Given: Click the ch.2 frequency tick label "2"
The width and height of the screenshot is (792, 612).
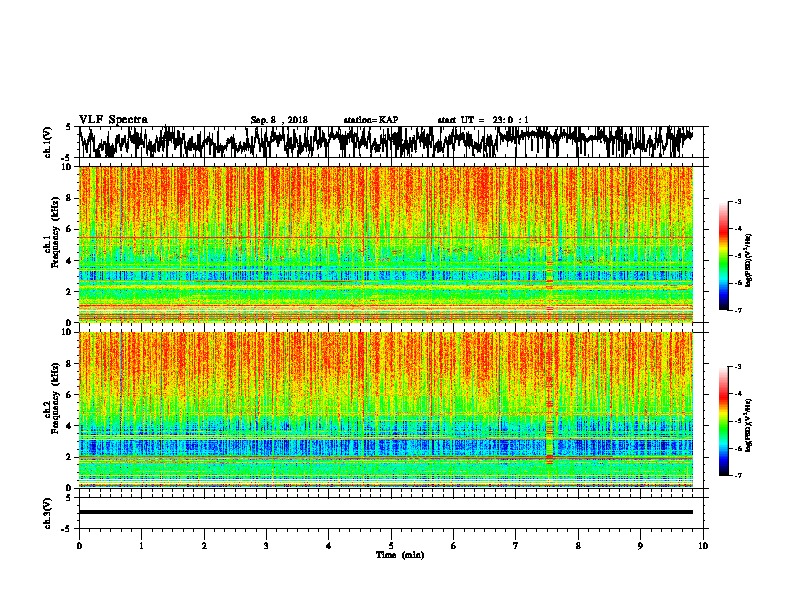Looking at the screenshot, I should tap(69, 457).
